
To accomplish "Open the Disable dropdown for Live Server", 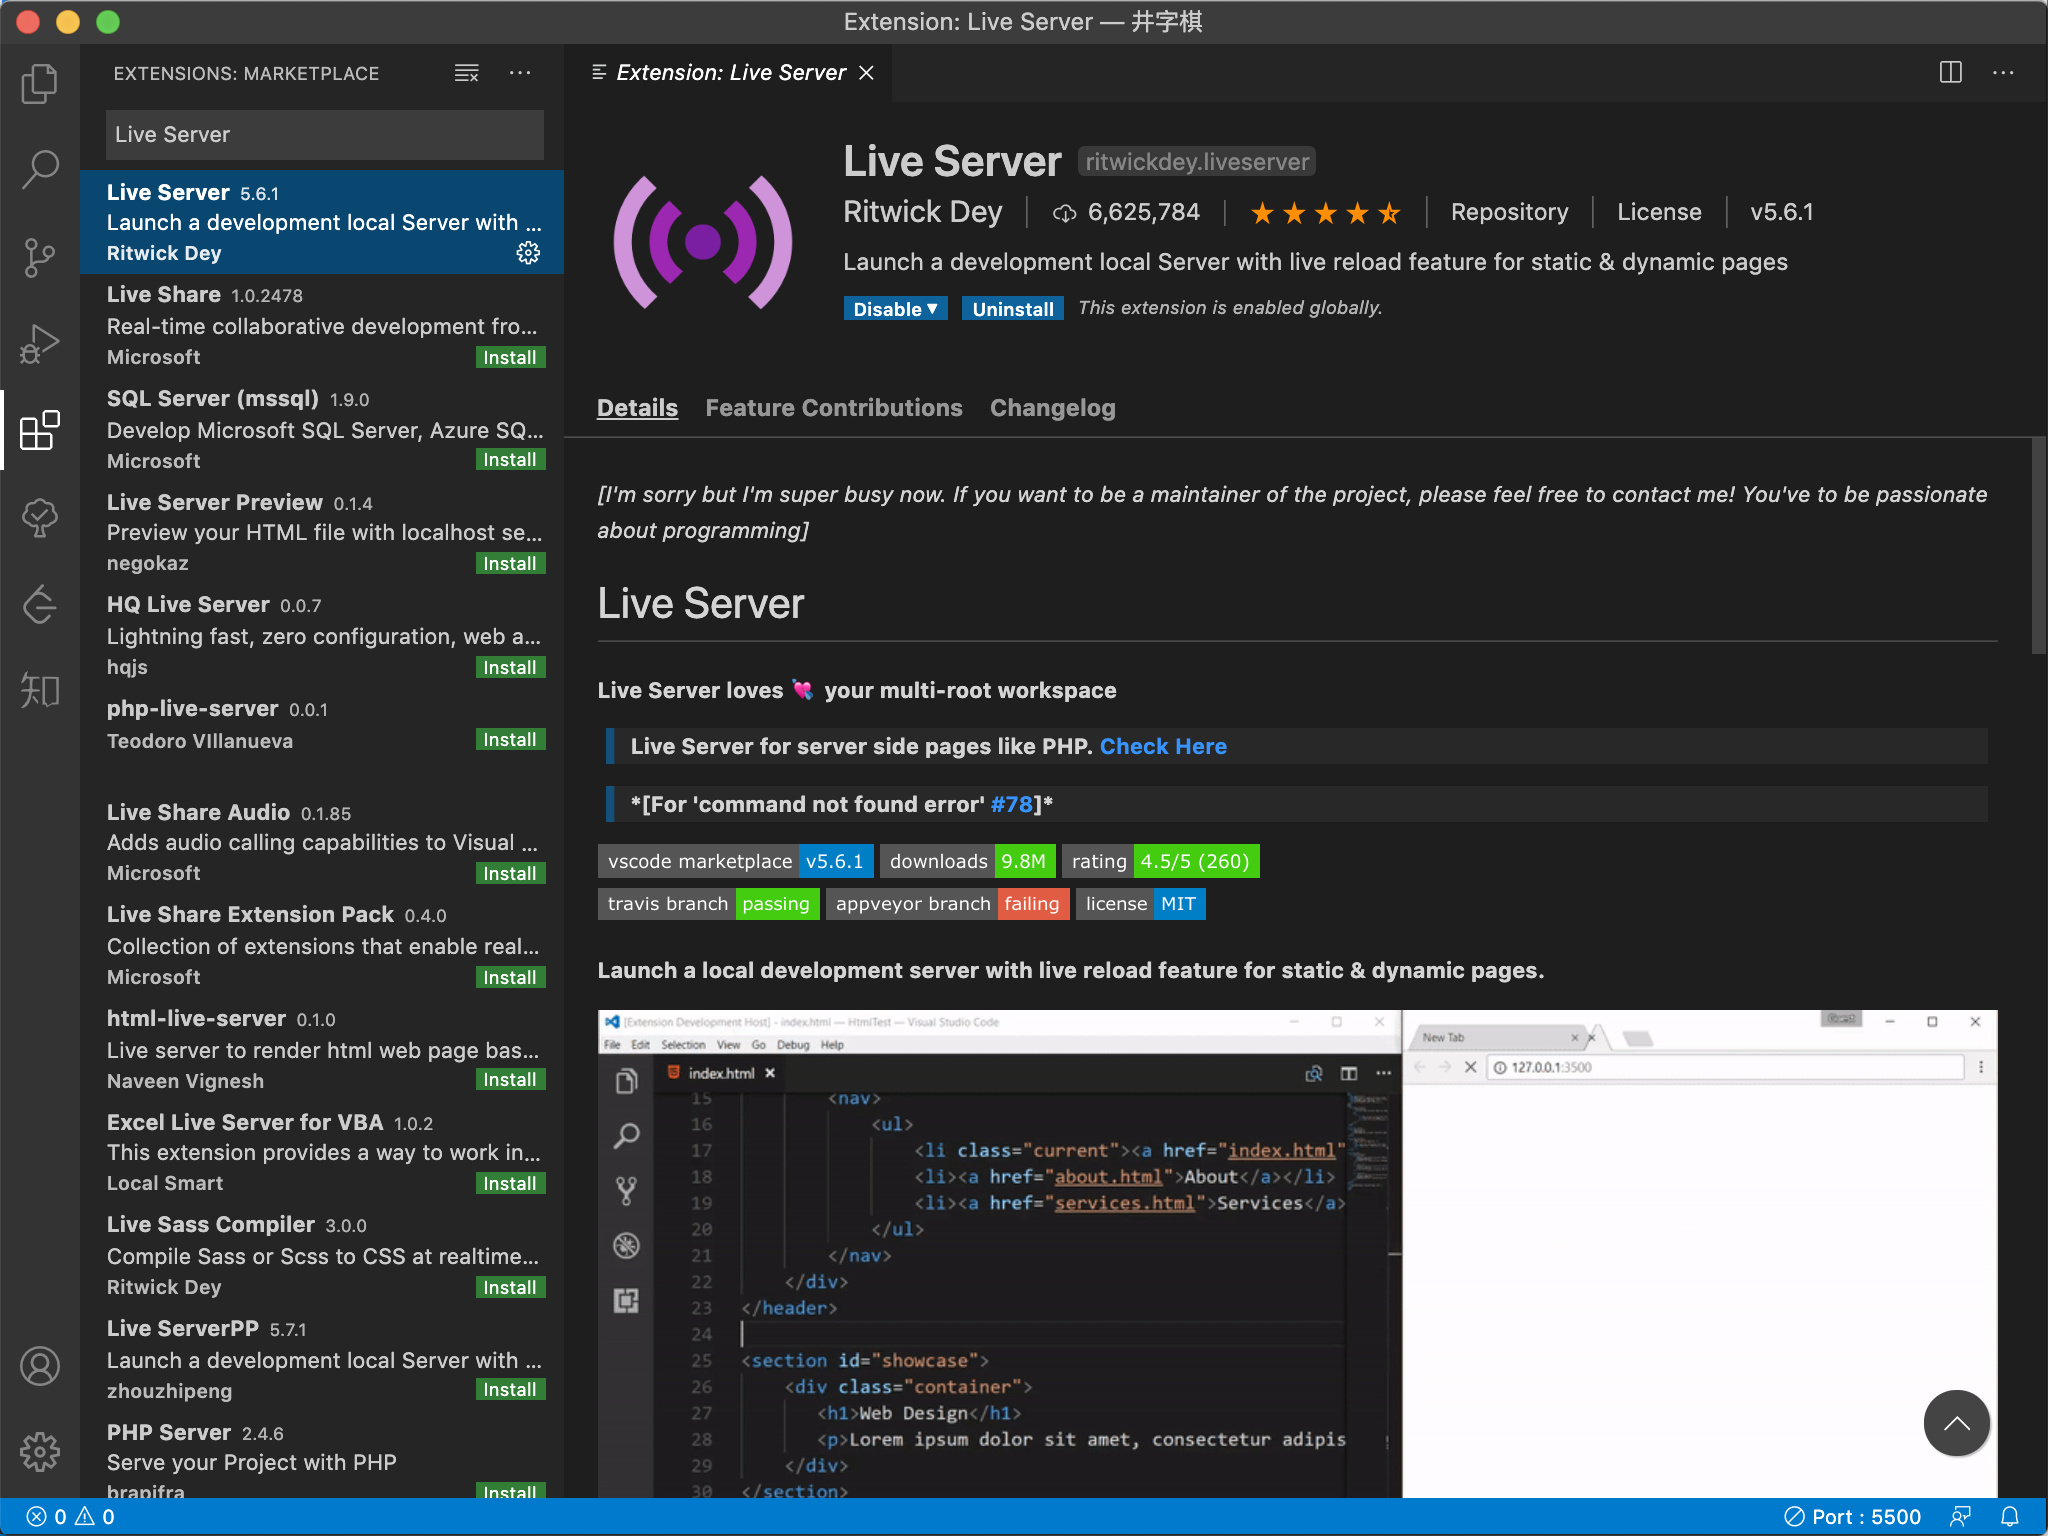I will coord(894,309).
